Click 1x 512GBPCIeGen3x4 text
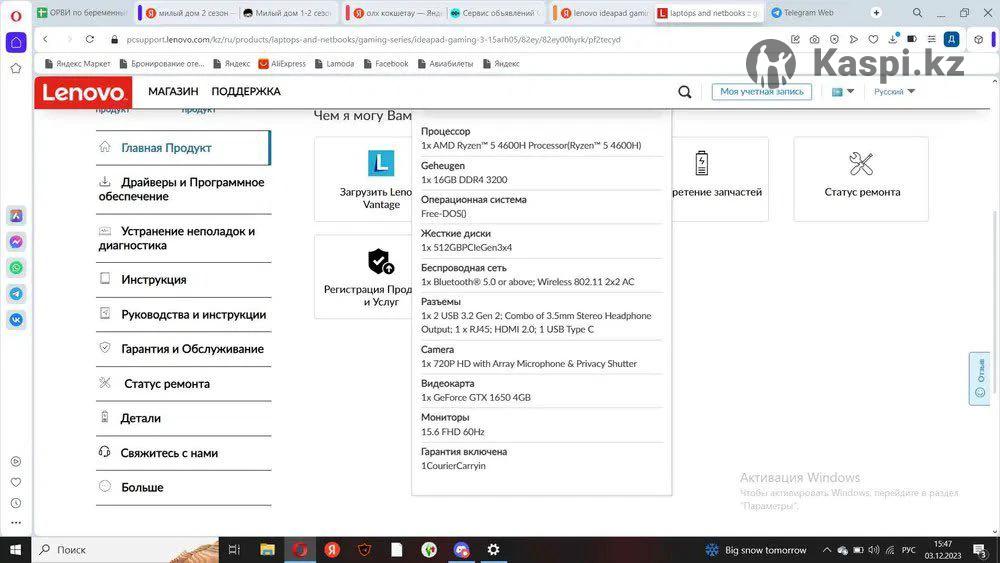 (467, 247)
